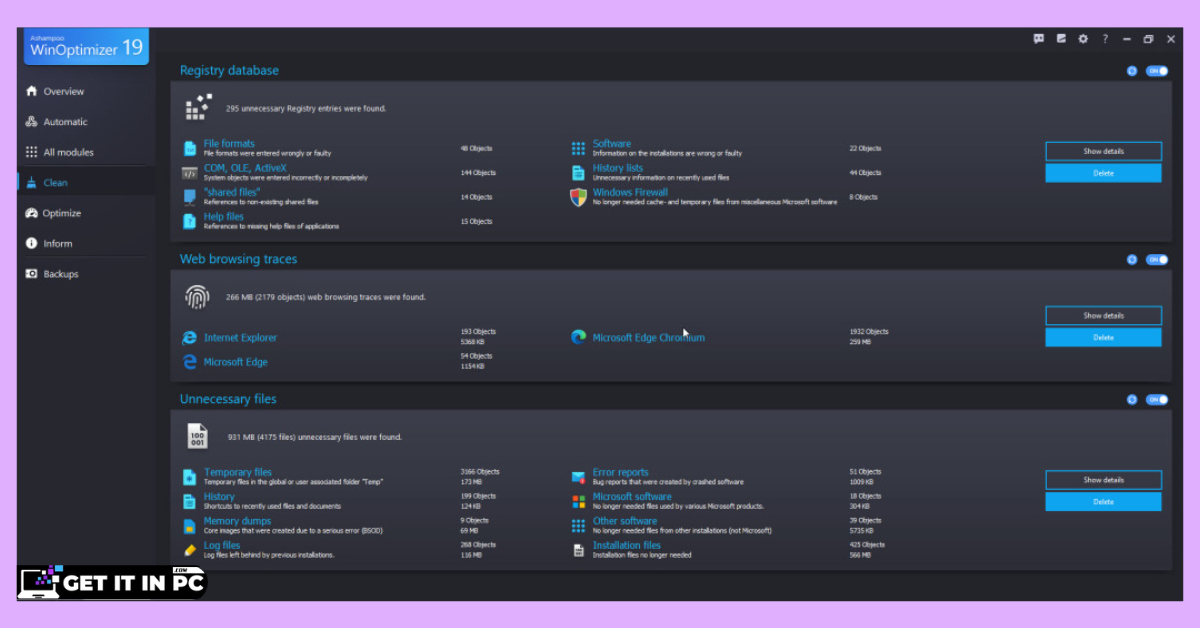Click the Microsoft Edge Chromium icon
The width and height of the screenshot is (1200, 628).
(578, 337)
